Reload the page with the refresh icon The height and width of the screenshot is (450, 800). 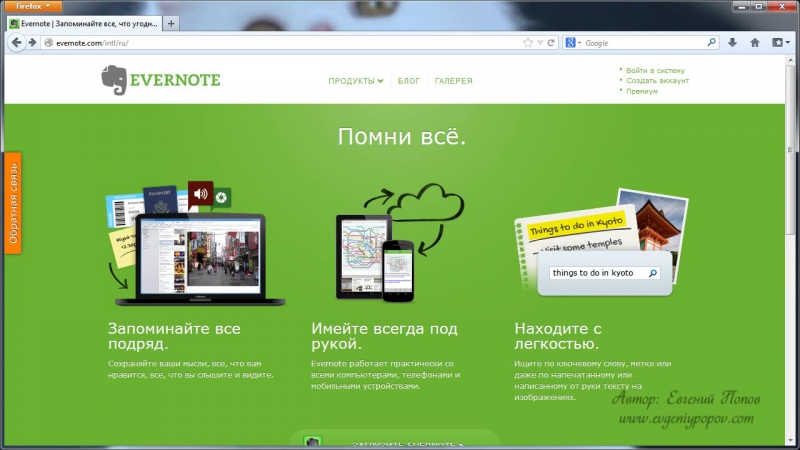(551, 43)
